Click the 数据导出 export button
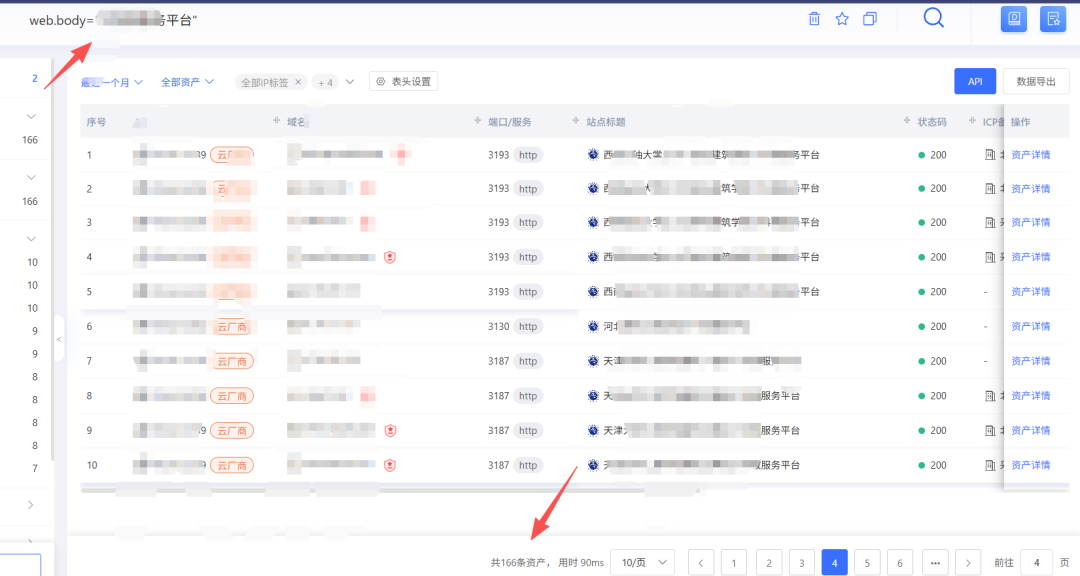The width and height of the screenshot is (1080, 576). (1036, 81)
